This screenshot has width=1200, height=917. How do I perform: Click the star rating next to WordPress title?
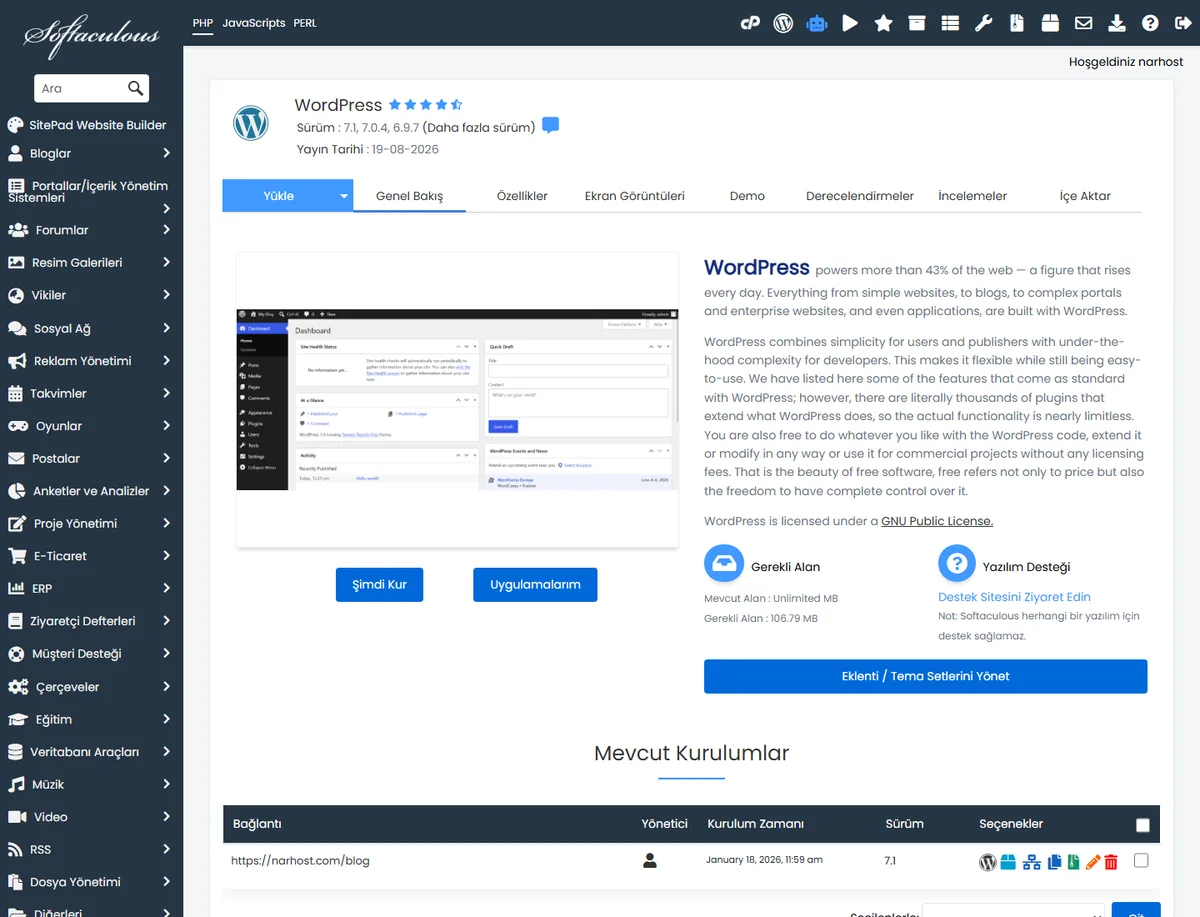pyautogui.click(x=425, y=104)
